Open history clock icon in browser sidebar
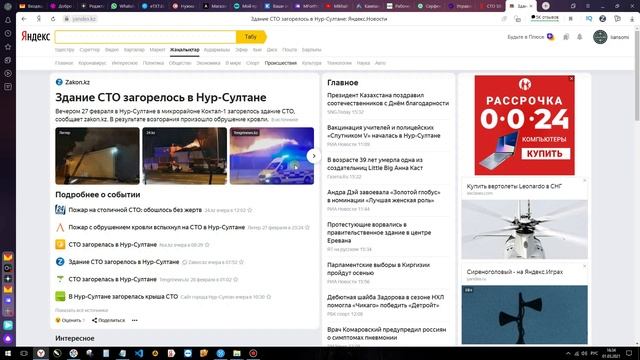 coord(8,33)
